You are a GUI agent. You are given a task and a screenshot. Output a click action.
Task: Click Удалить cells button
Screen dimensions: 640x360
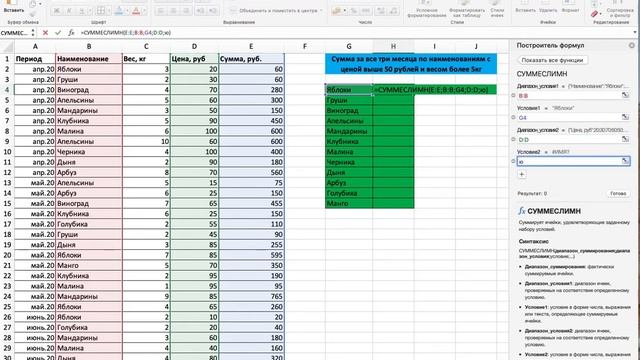click(548, 7)
